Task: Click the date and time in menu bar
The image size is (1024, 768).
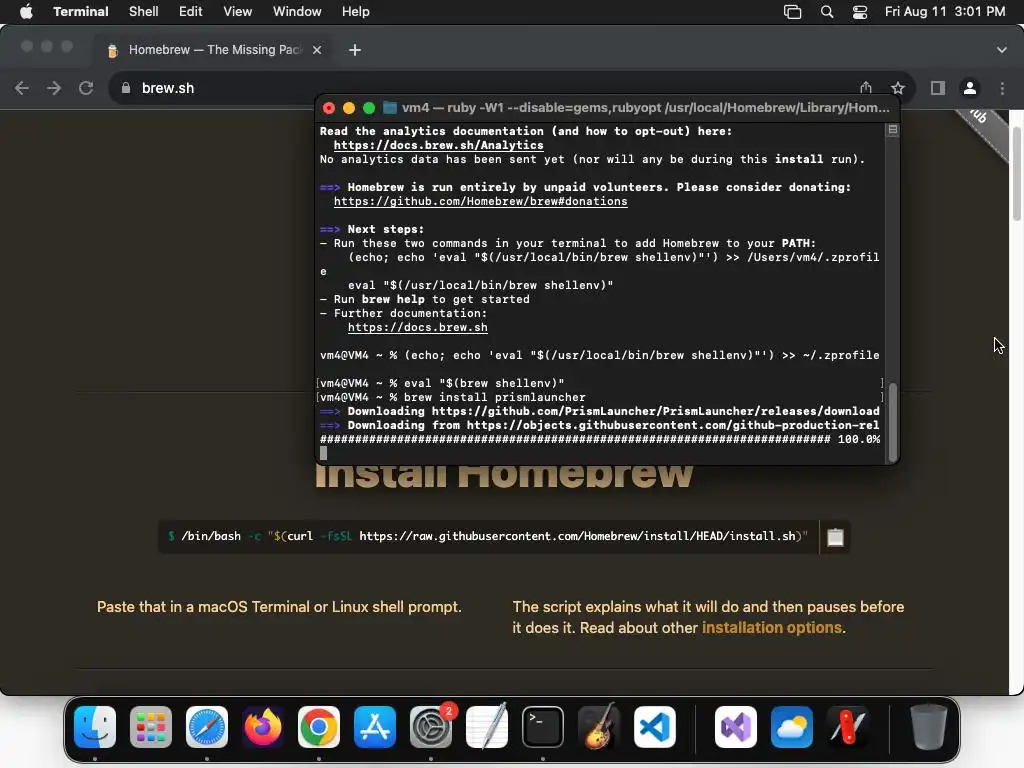Action: click(x=945, y=12)
